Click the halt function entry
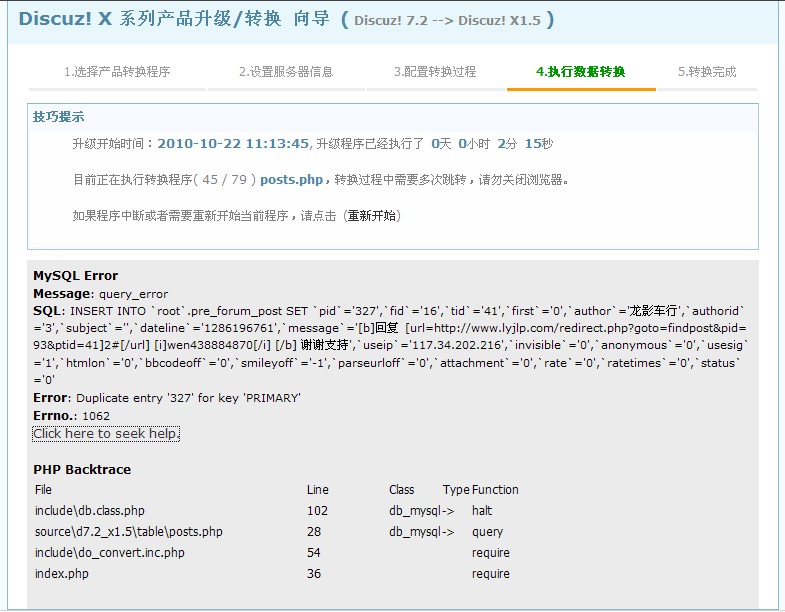 point(482,511)
